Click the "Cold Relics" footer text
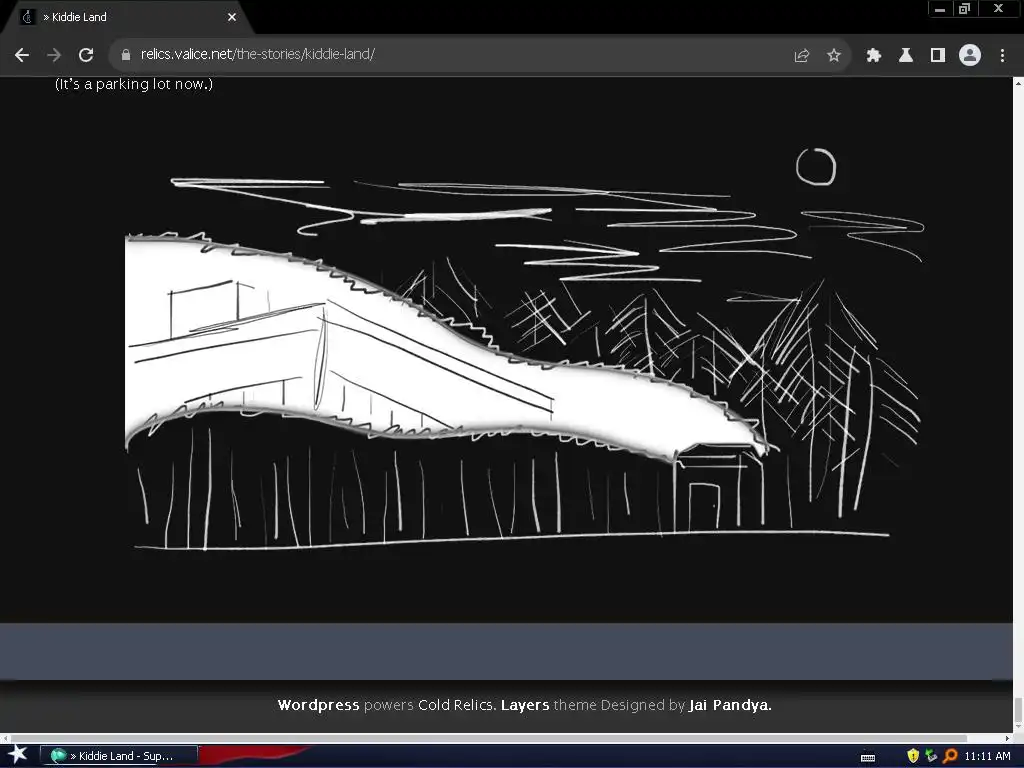 click(456, 705)
